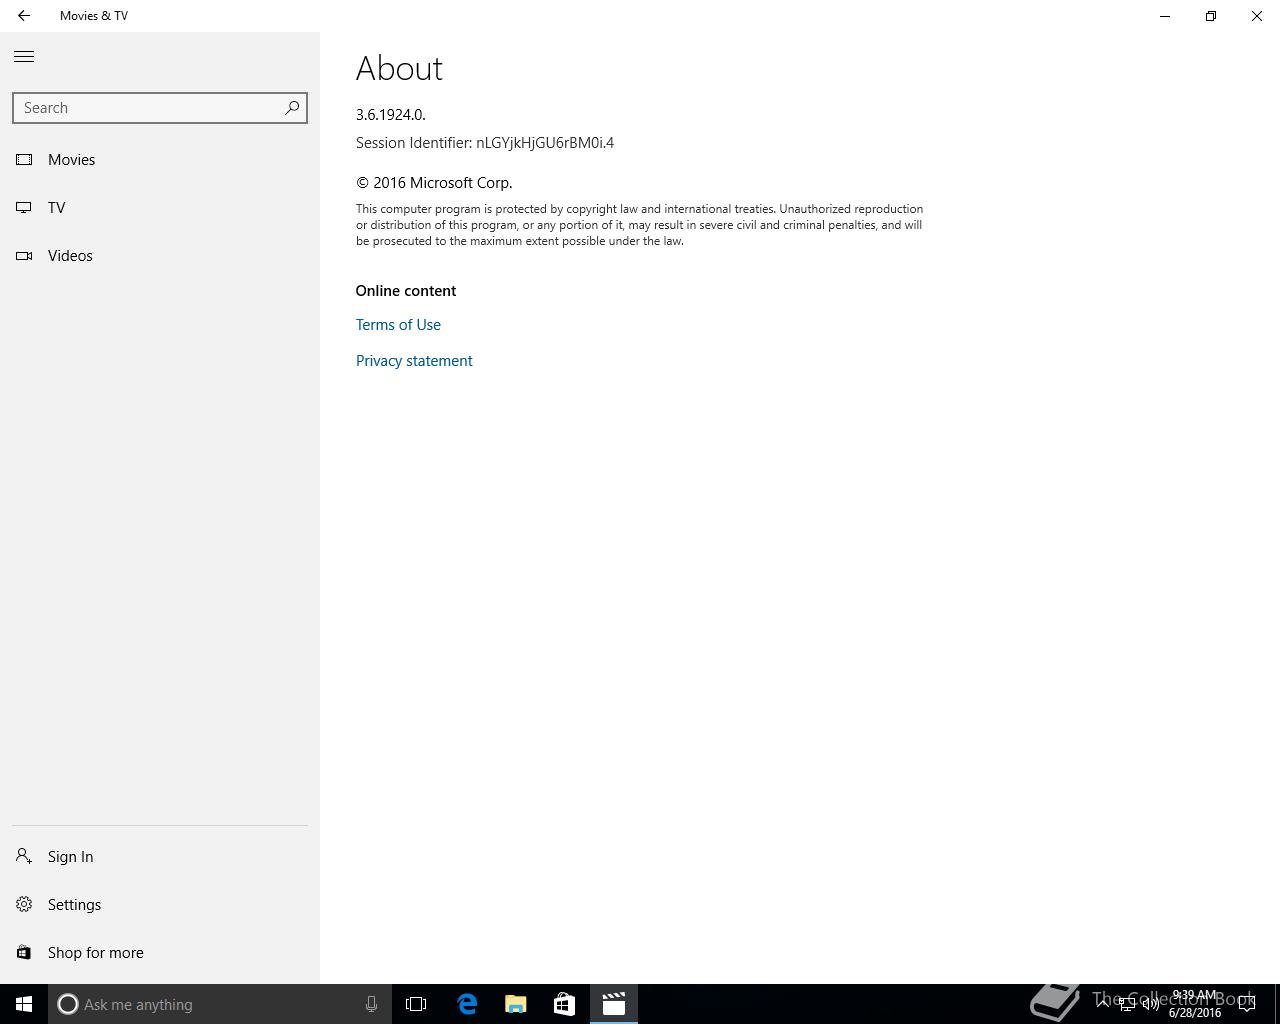Open the Movies section
Viewport: 1280px width, 1024px height.
pyautogui.click(x=160, y=160)
